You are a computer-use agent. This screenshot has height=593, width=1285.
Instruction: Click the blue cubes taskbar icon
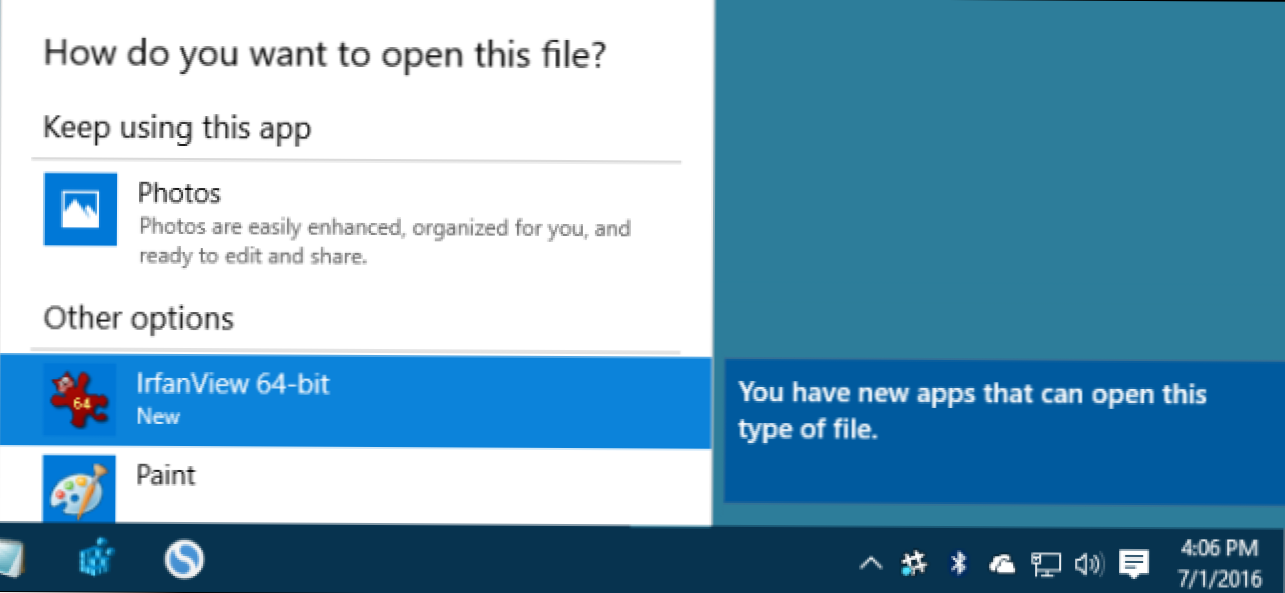[98, 560]
